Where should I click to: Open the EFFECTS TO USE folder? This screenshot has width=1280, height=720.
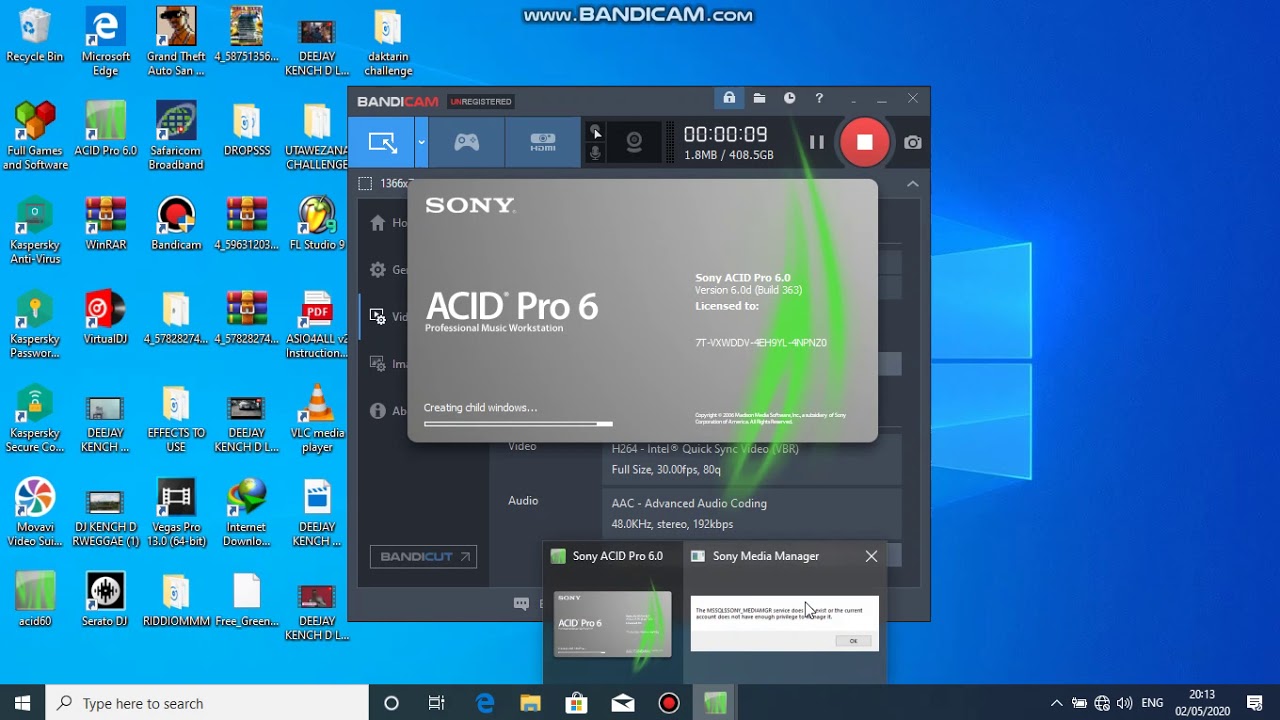[176, 418]
